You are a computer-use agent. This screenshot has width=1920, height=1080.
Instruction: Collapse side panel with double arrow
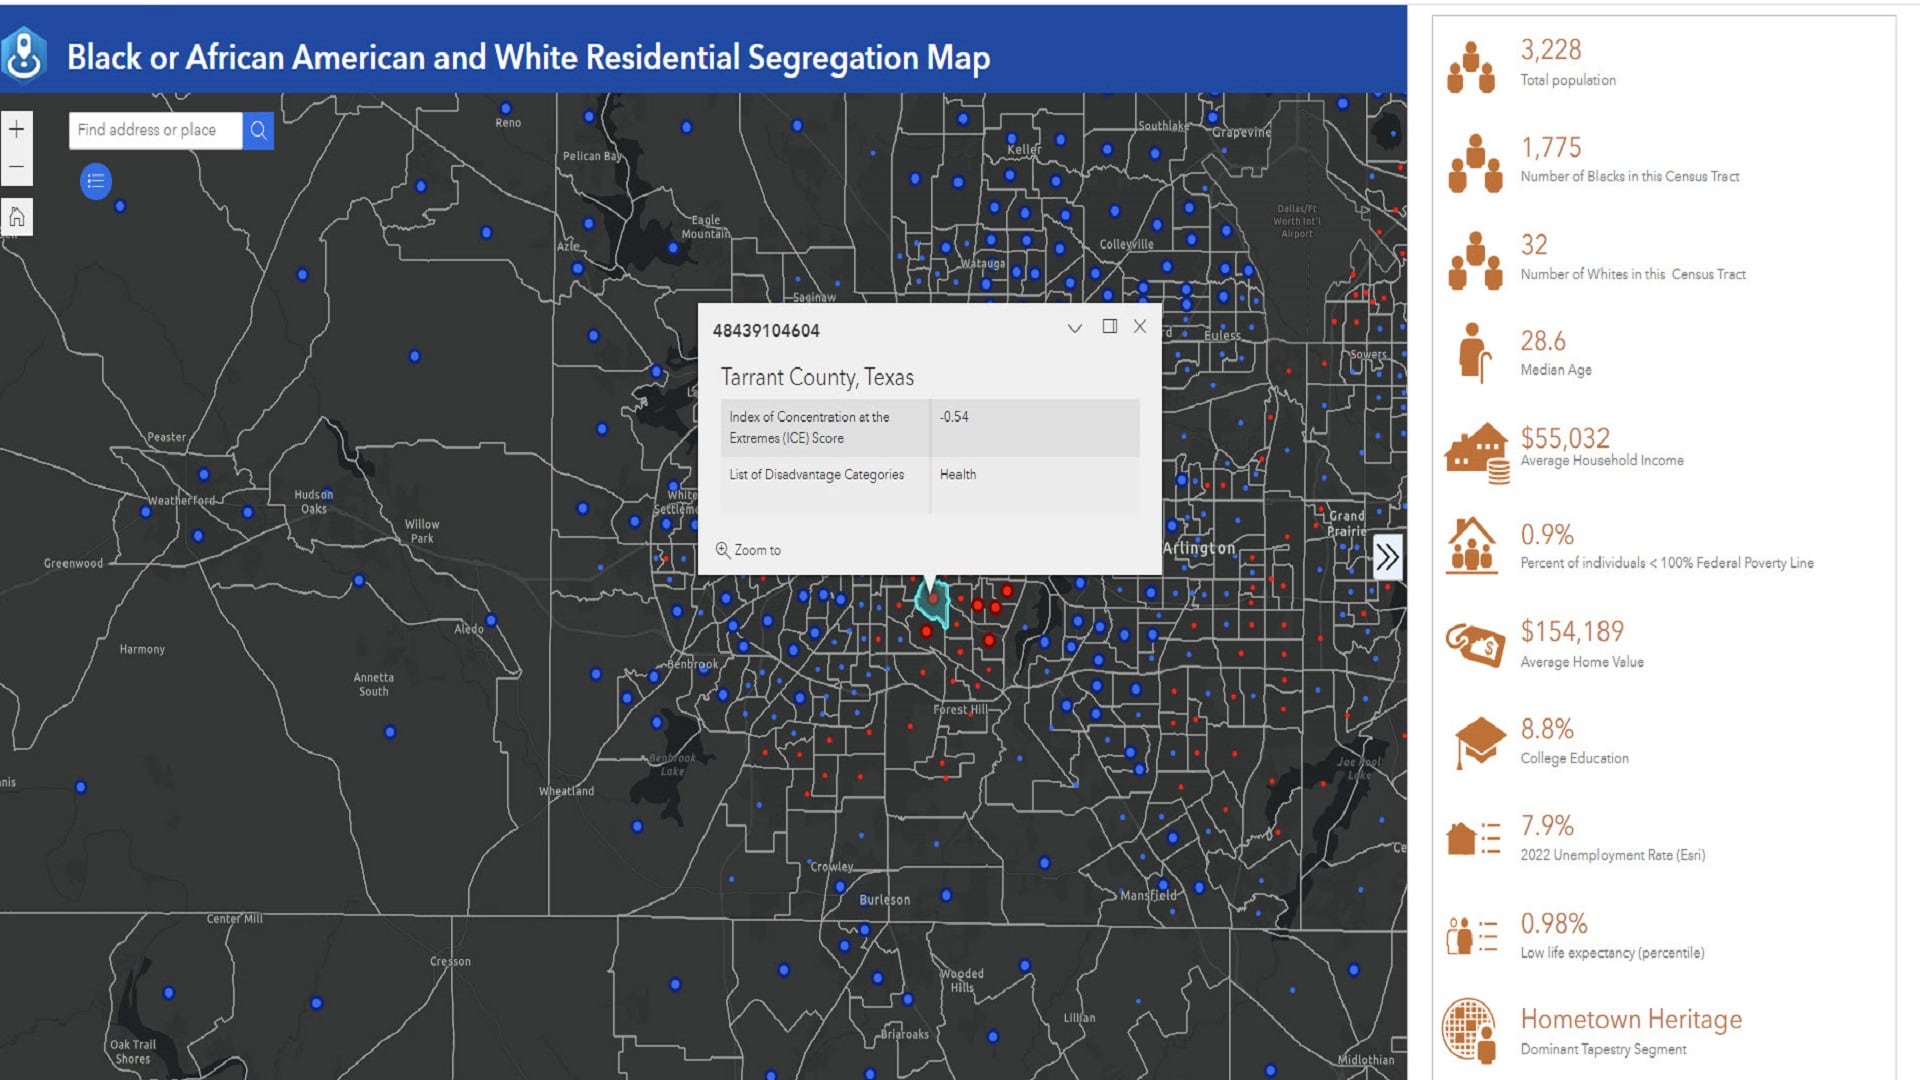tap(1386, 557)
